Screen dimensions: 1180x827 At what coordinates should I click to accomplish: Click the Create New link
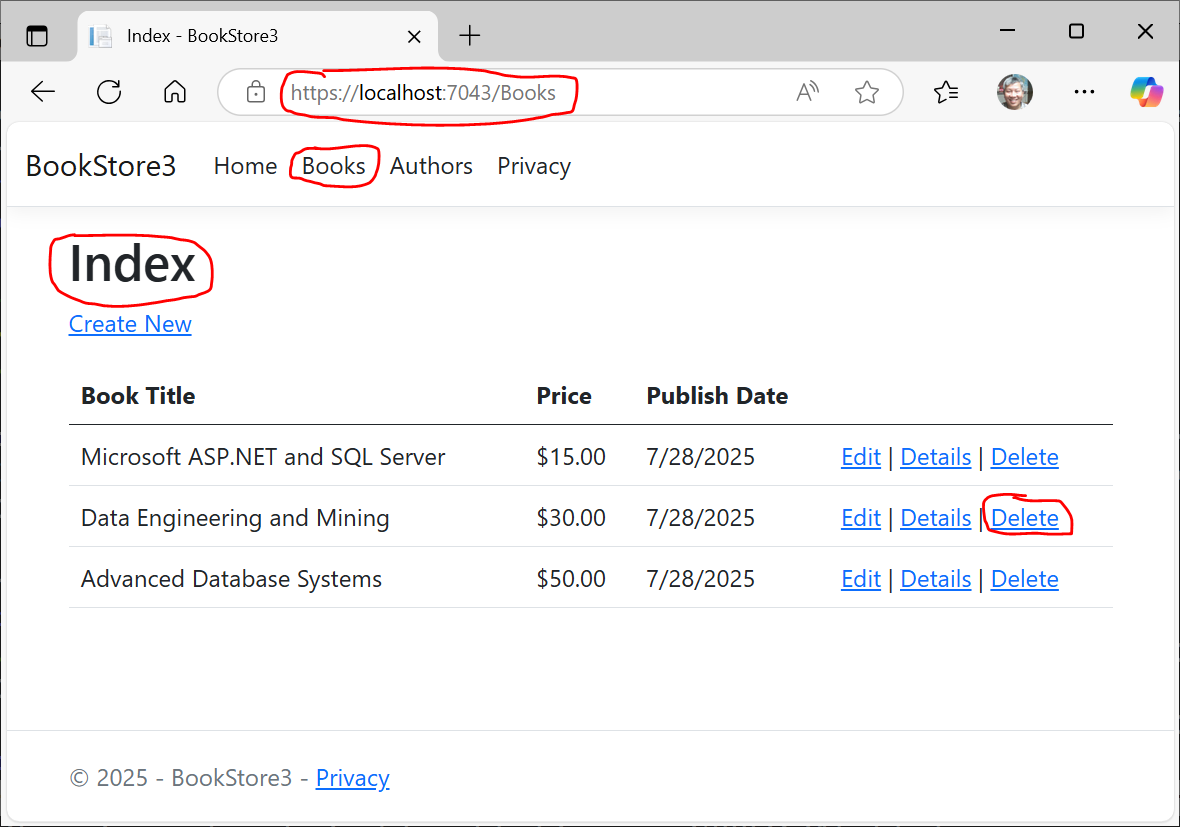pyautogui.click(x=130, y=324)
